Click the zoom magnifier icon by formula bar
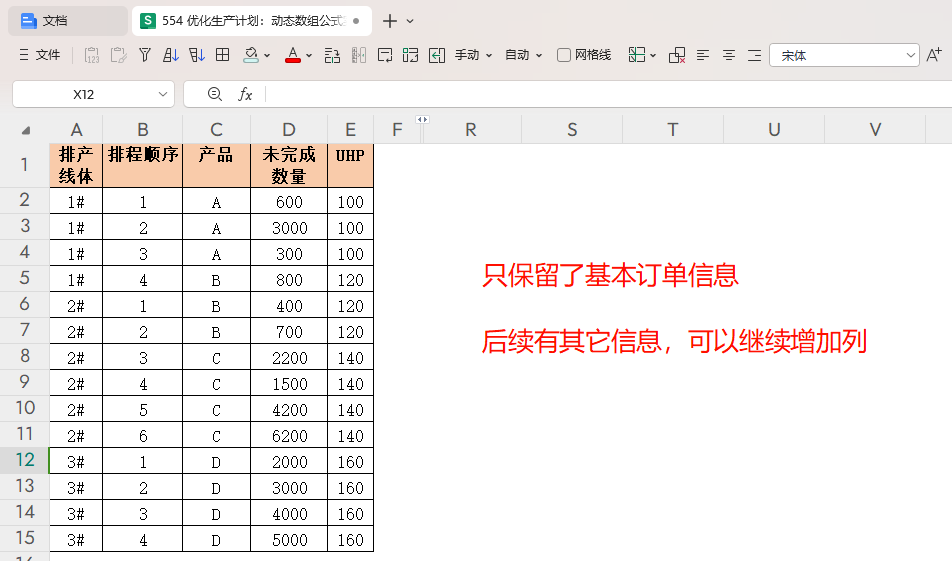Viewport: 952px width, 561px height. tap(214, 94)
